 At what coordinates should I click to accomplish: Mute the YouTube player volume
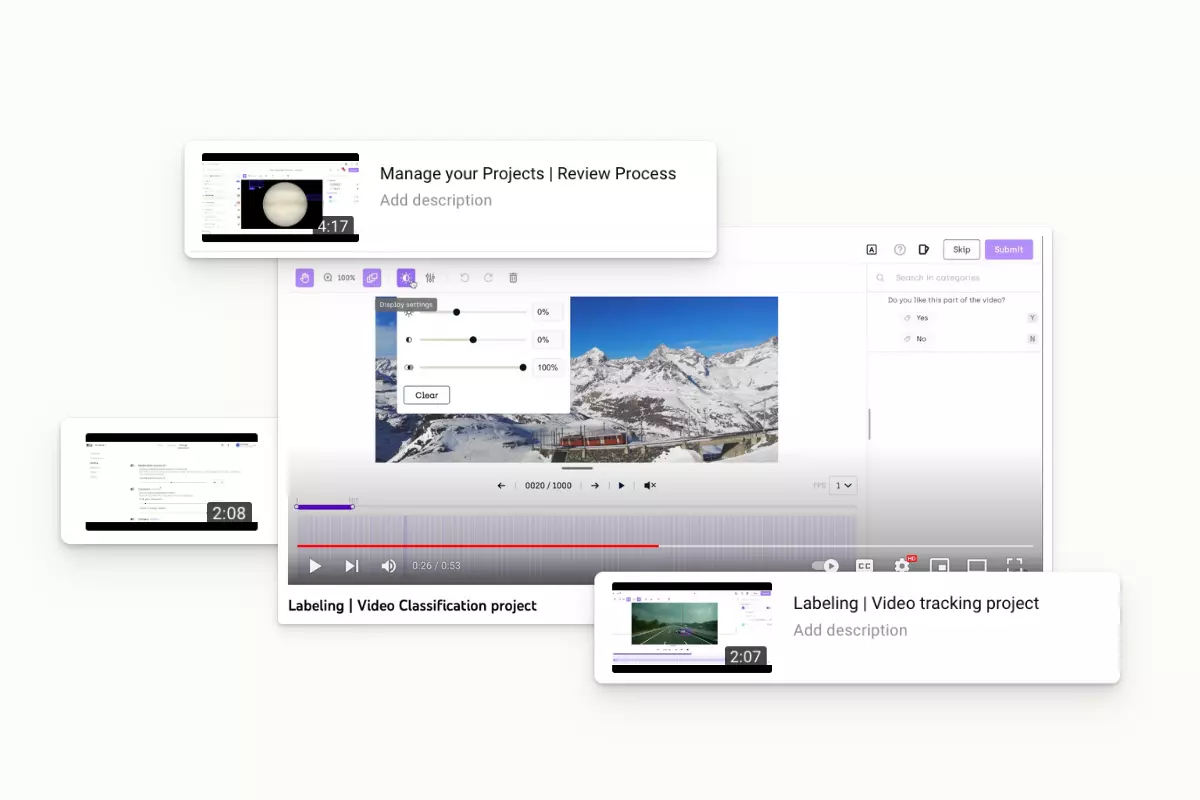[x=389, y=566]
